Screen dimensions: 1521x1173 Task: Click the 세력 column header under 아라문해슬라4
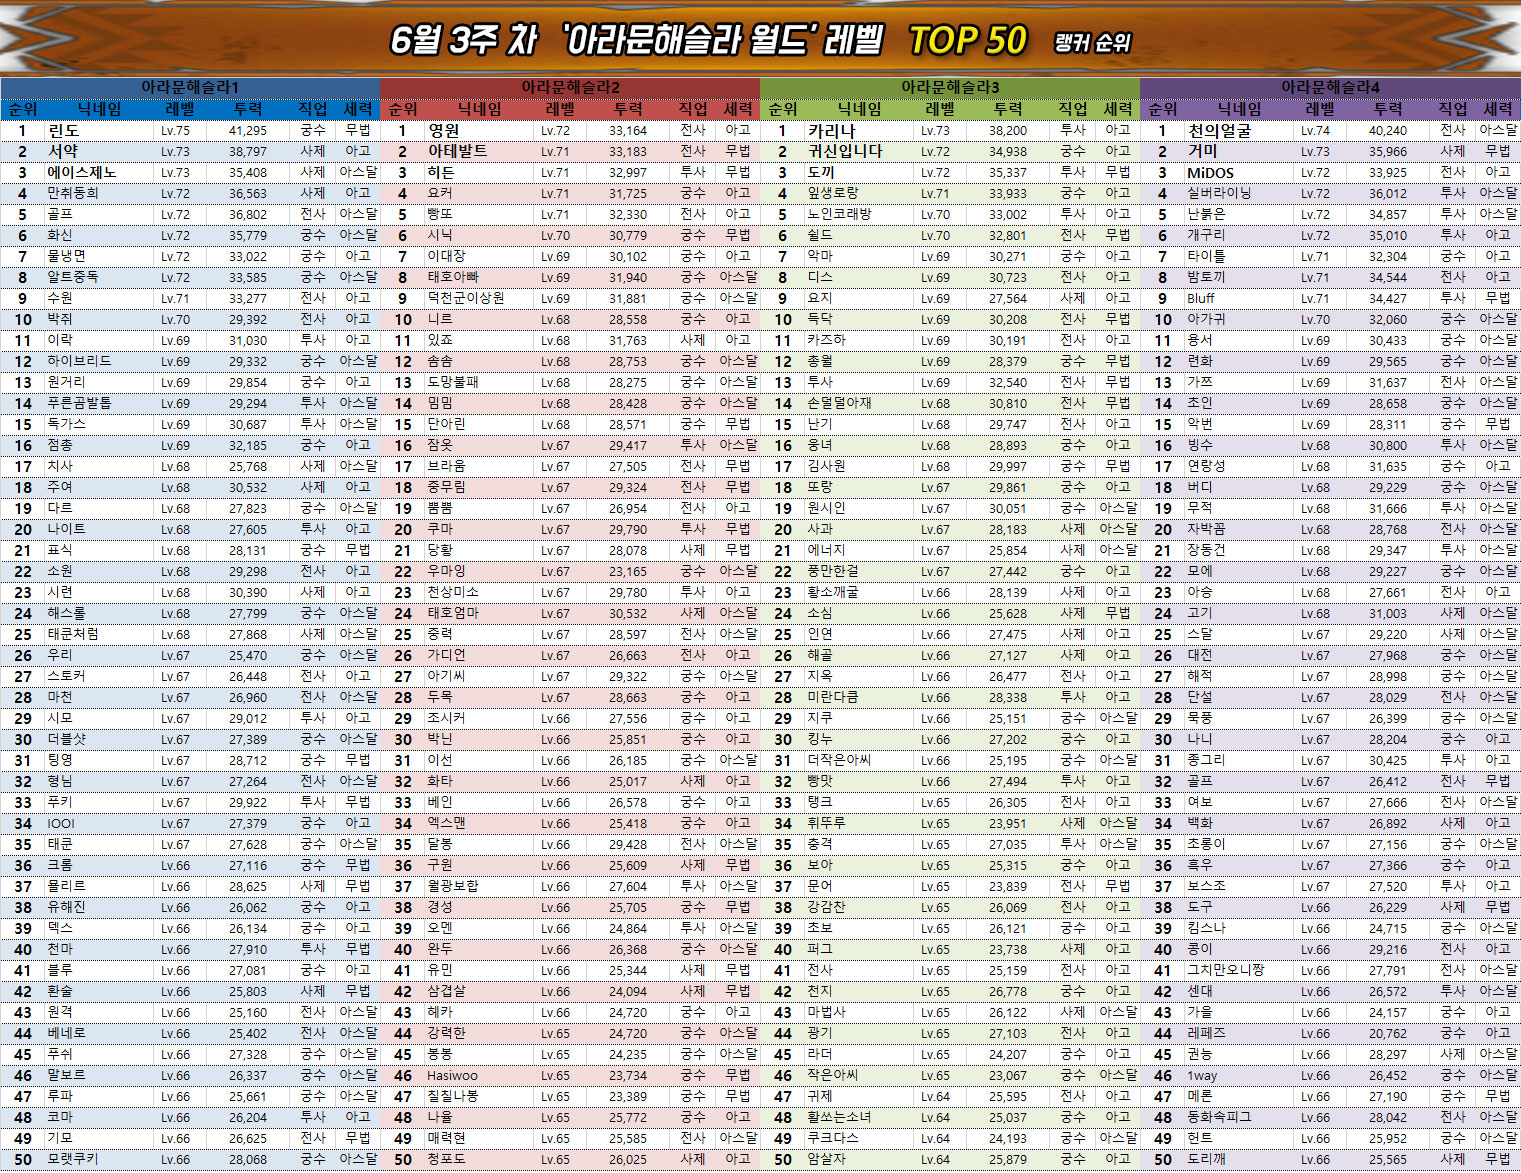(x=1497, y=109)
